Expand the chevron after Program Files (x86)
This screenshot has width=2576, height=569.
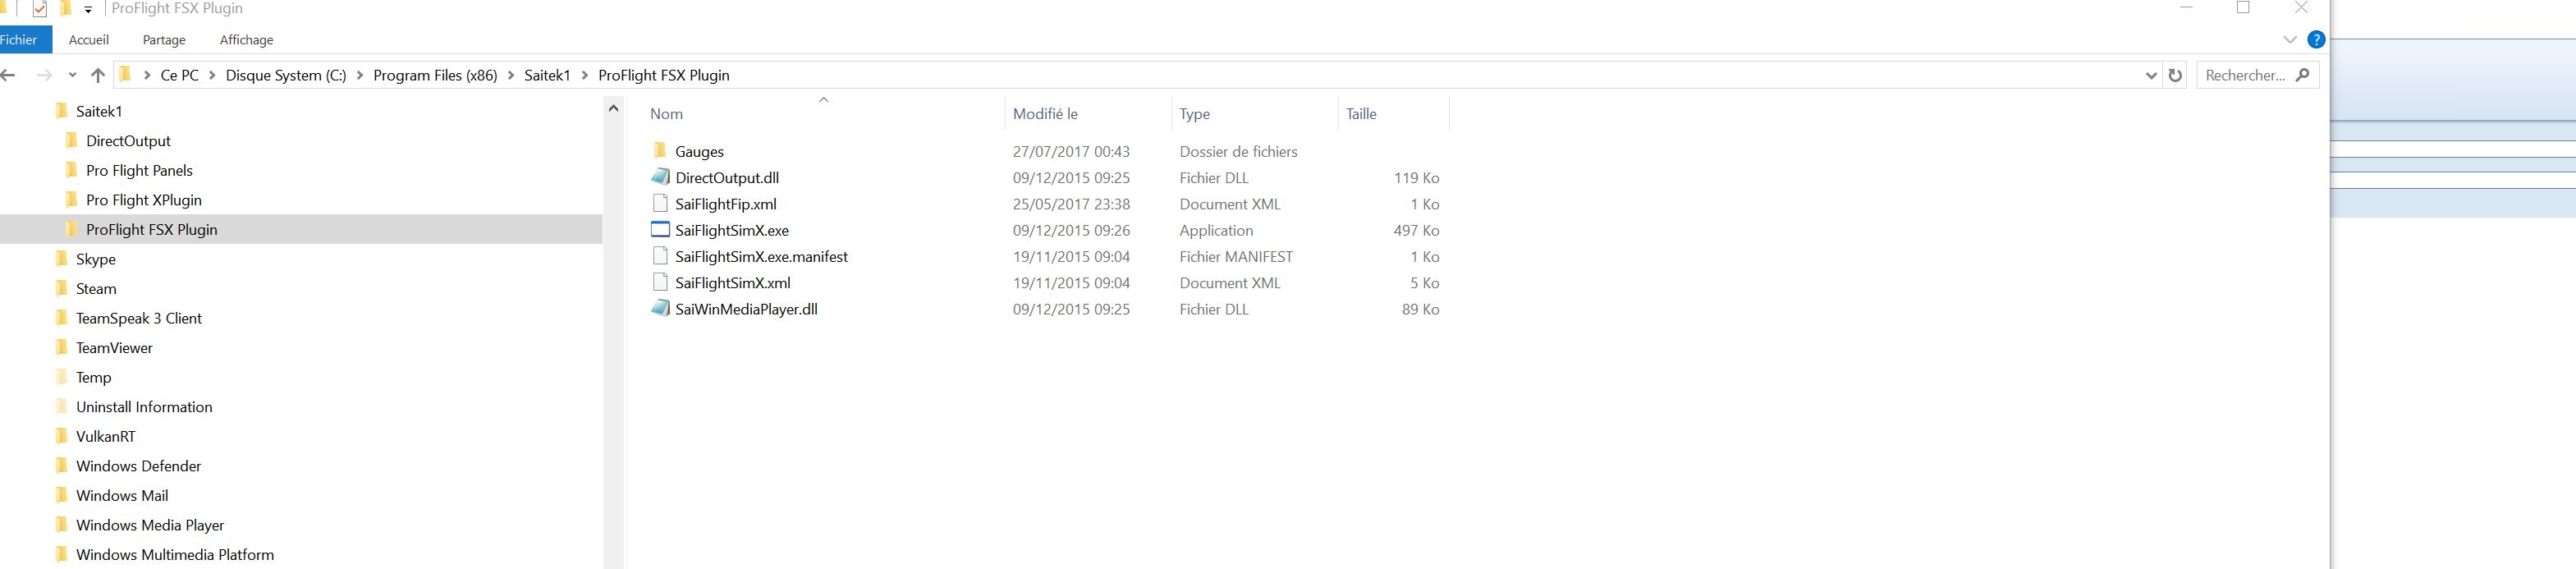511,75
